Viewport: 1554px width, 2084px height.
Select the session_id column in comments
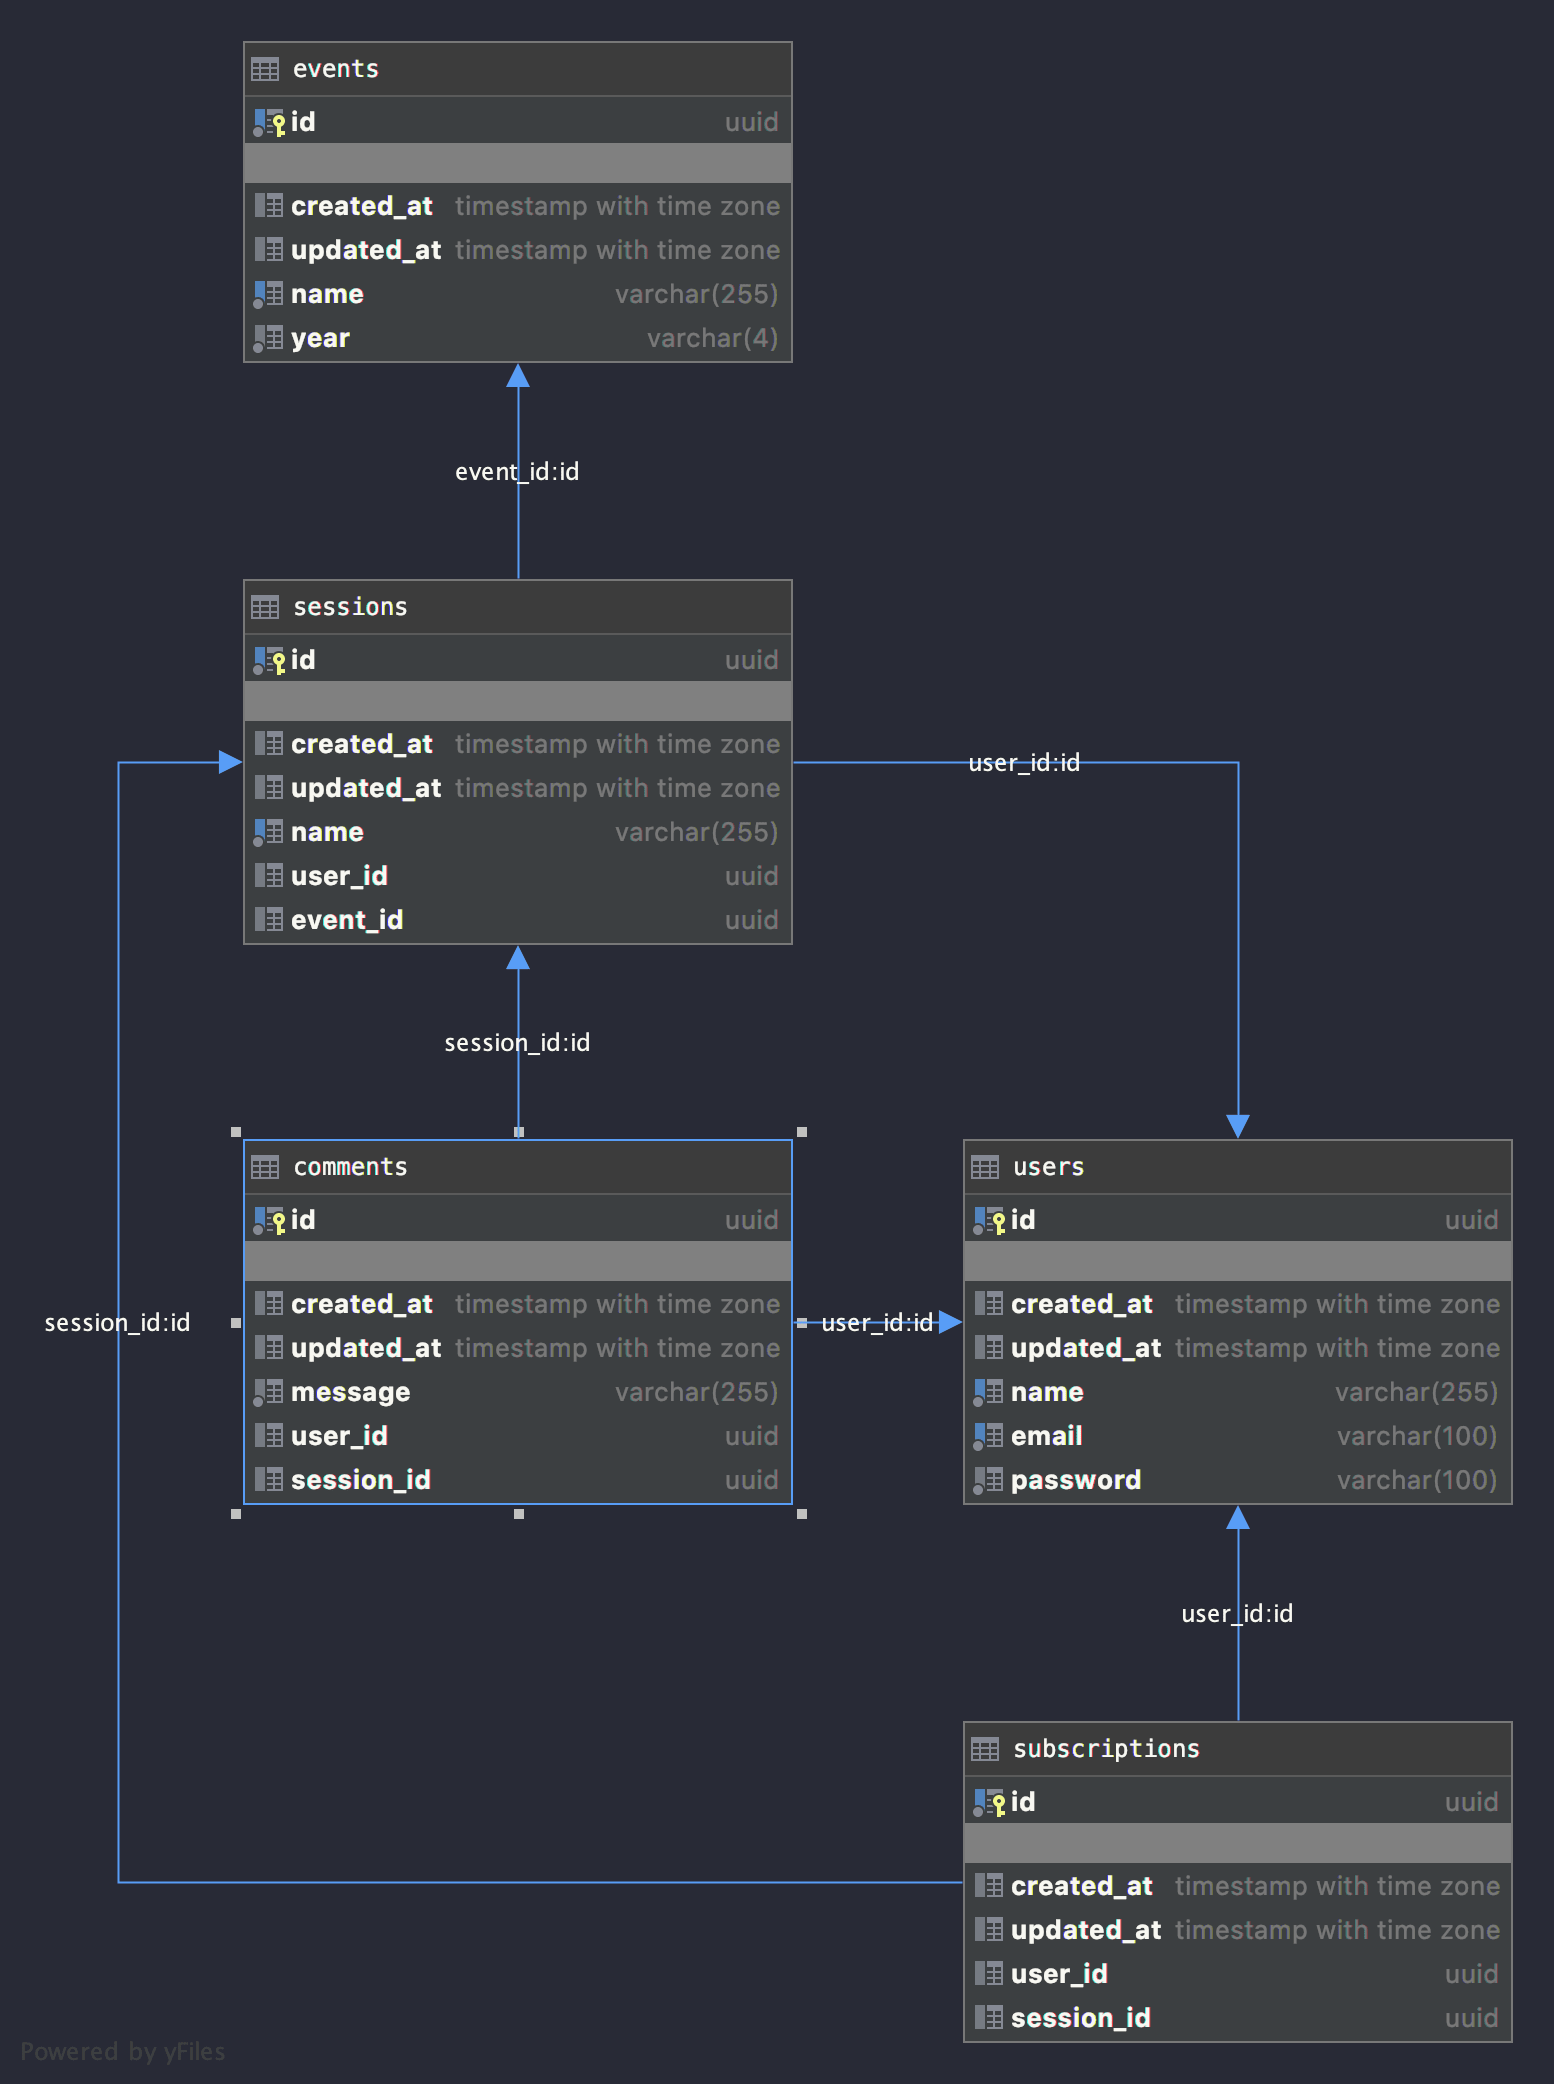pyautogui.click(x=518, y=1480)
